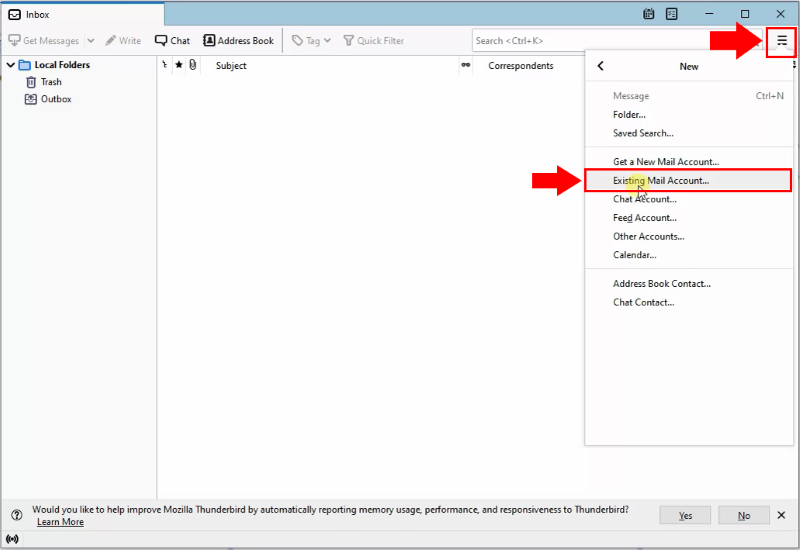Select Saved Search... menu entry

689,133
